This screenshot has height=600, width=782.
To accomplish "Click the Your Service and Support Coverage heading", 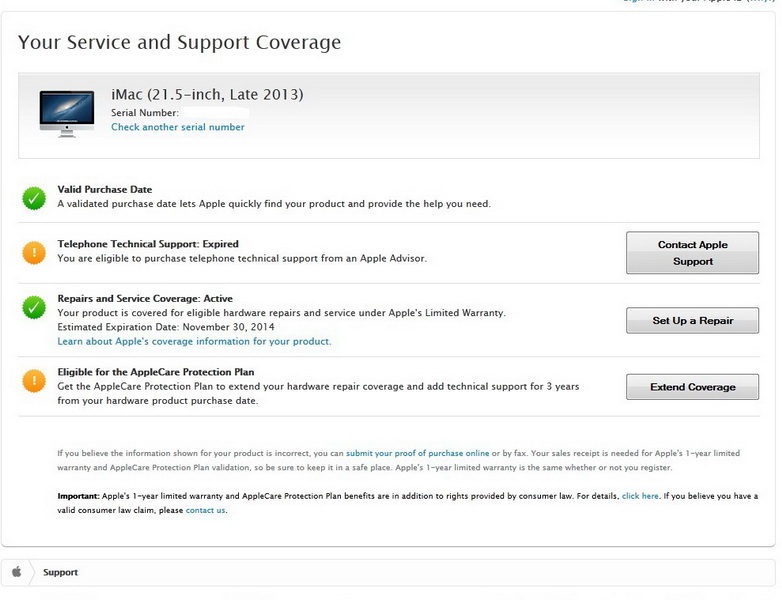I will point(180,42).
